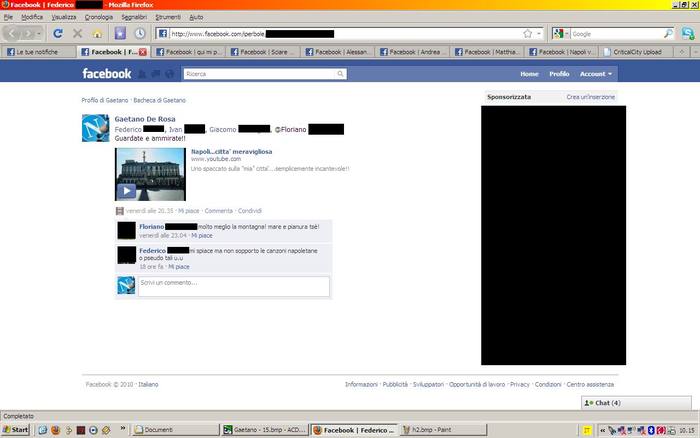This screenshot has height=438, width=700.
Task: Focus the Ricerca search field
Action: [x=260, y=74]
